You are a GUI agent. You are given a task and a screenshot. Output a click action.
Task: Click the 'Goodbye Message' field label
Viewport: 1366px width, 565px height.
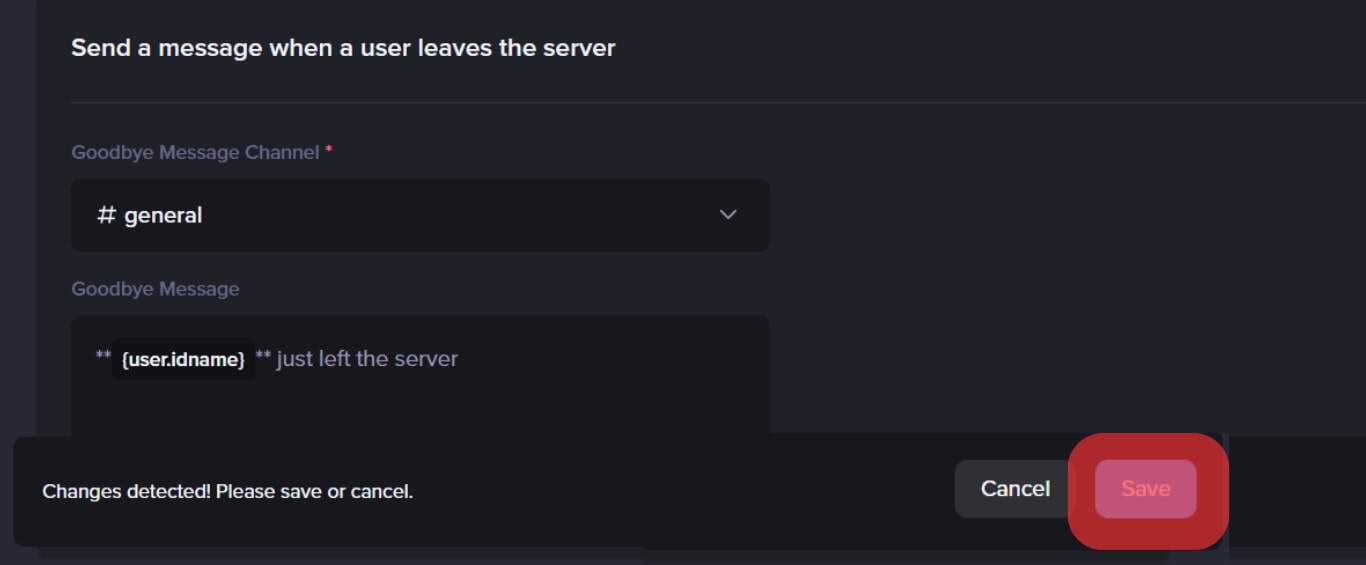tap(155, 289)
